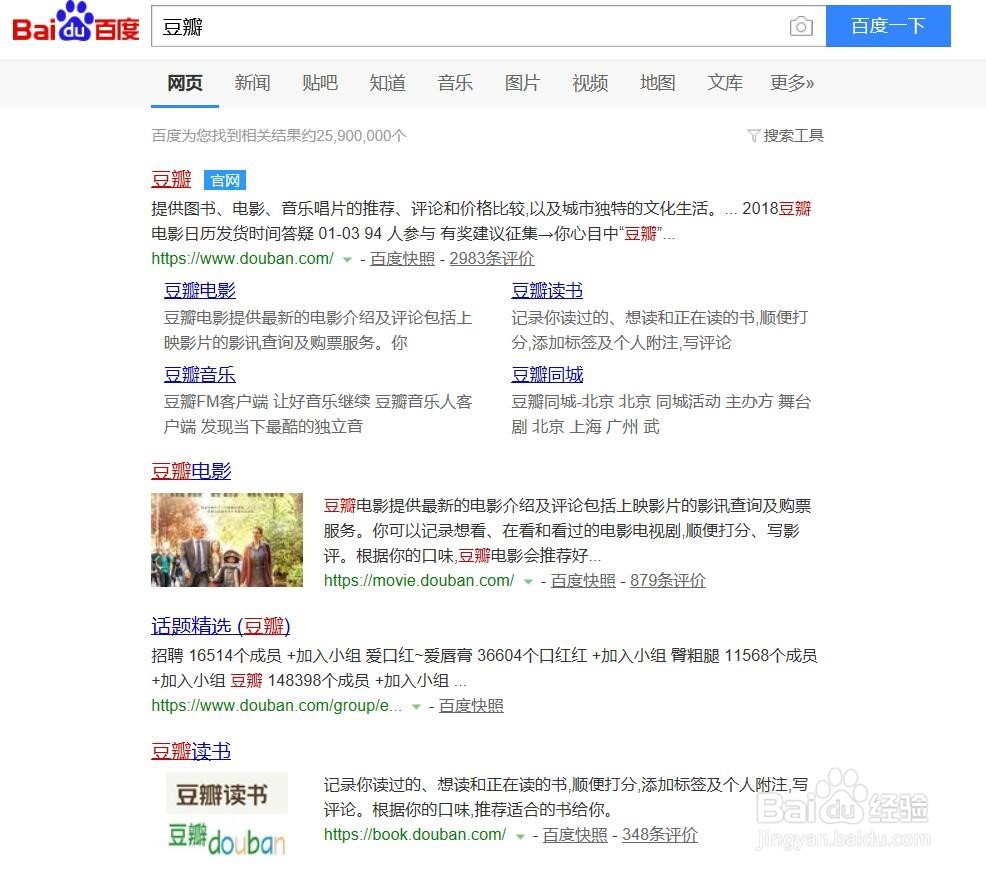Click the https://book.douban.com/ URL

pos(415,835)
